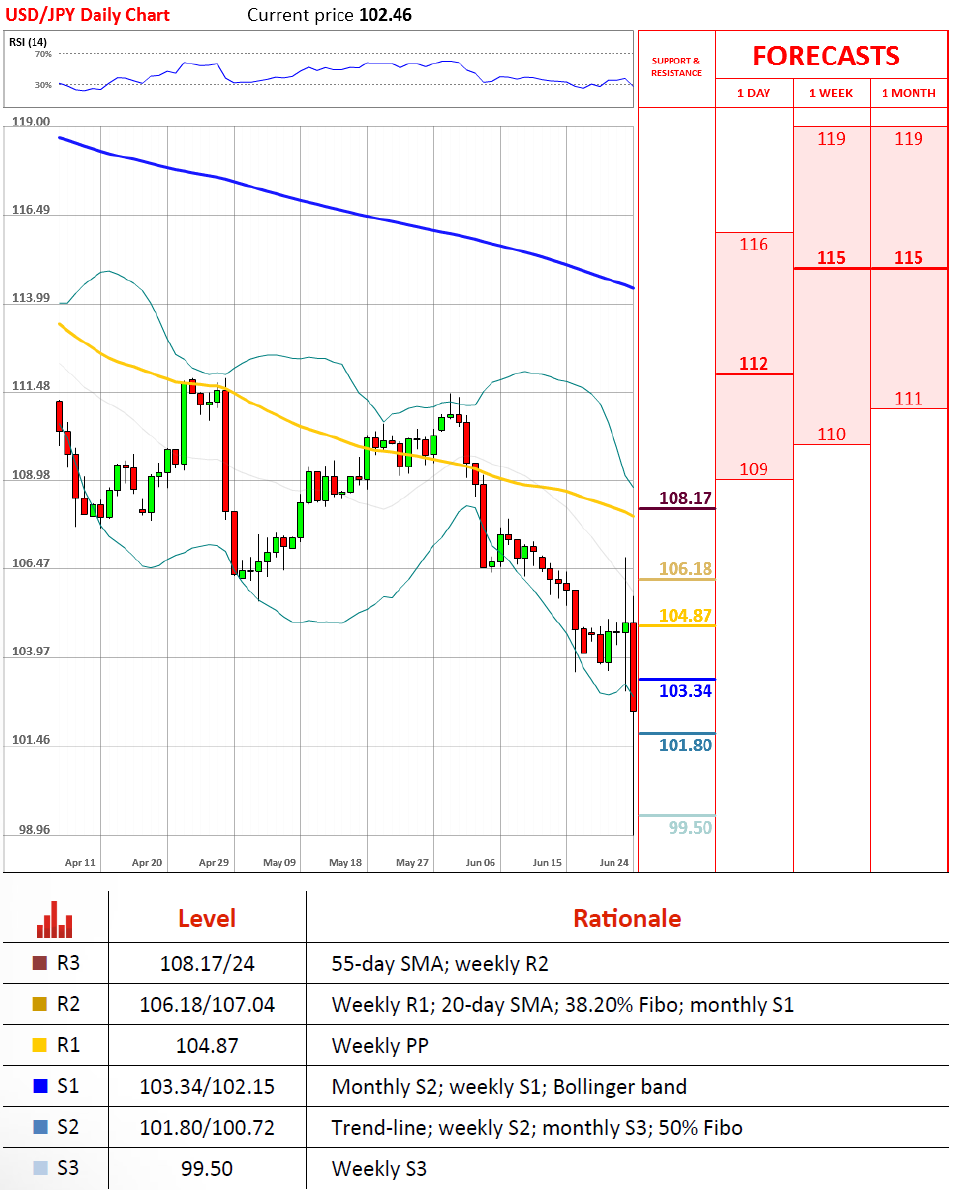This screenshot has width=958, height=1190.
Task: Click the 1 month forecast 111 value
Action: point(909,398)
